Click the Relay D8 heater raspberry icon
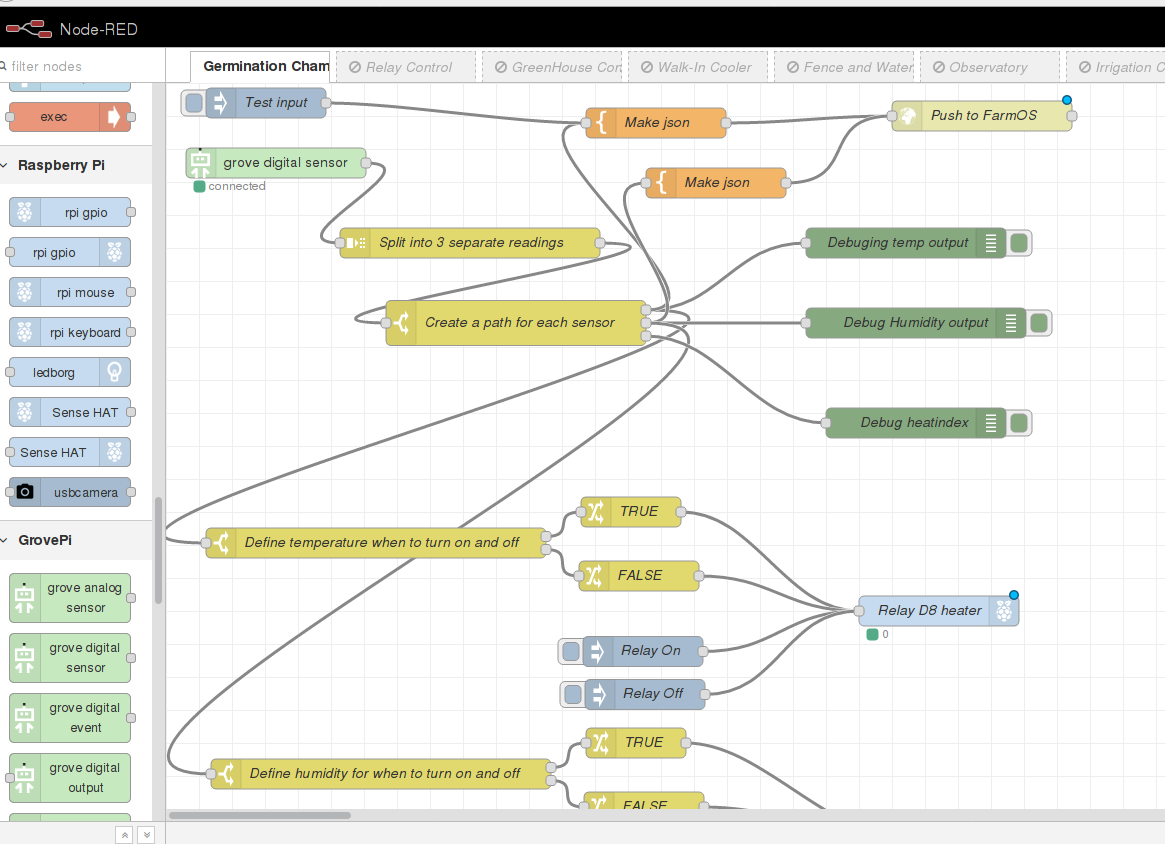Screen dimensions: 1165x844 [x=1003, y=611]
